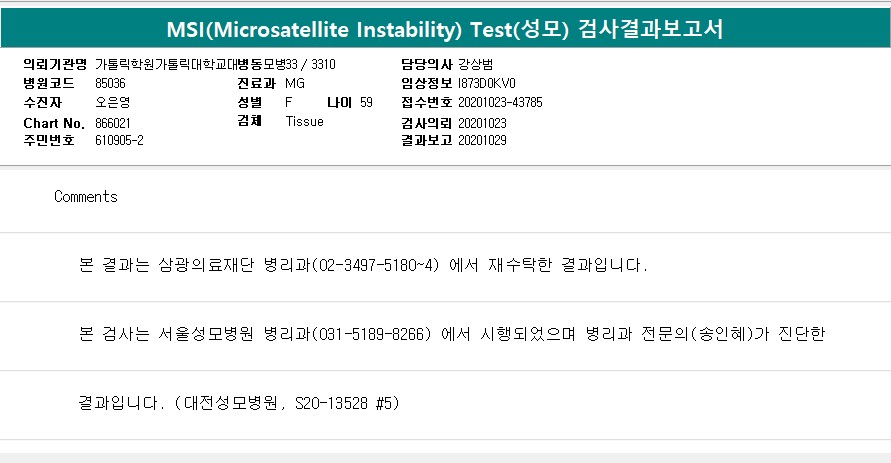Select the hospital code value 85036
891x463 pixels.
click(110, 83)
